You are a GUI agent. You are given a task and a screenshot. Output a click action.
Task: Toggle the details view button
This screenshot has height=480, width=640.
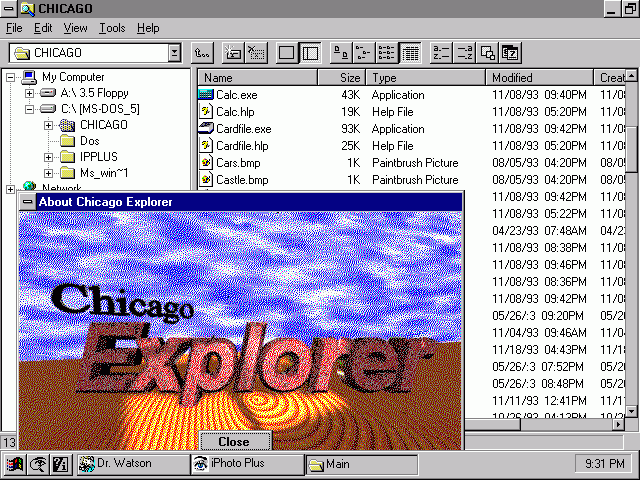pos(409,53)
